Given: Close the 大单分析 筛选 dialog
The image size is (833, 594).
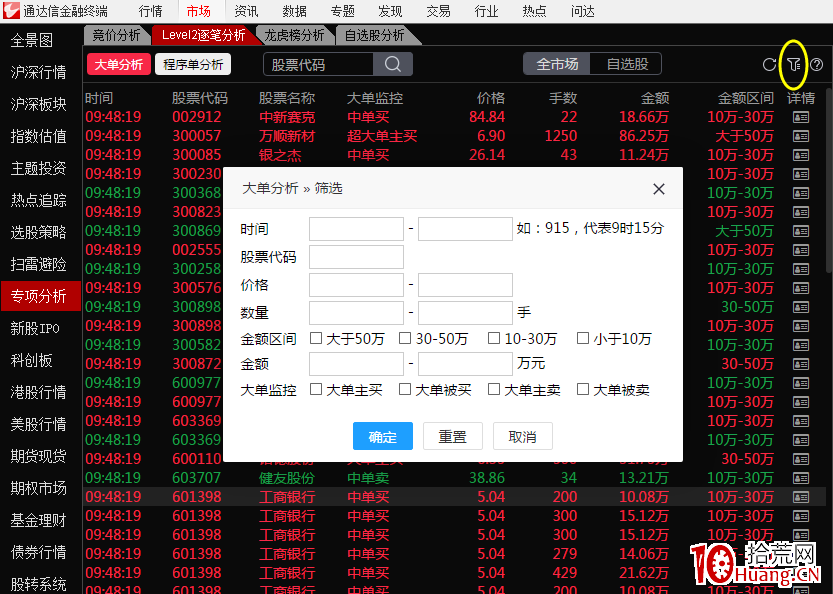Looking at the screenshot, I should click(x=659, y=189).
